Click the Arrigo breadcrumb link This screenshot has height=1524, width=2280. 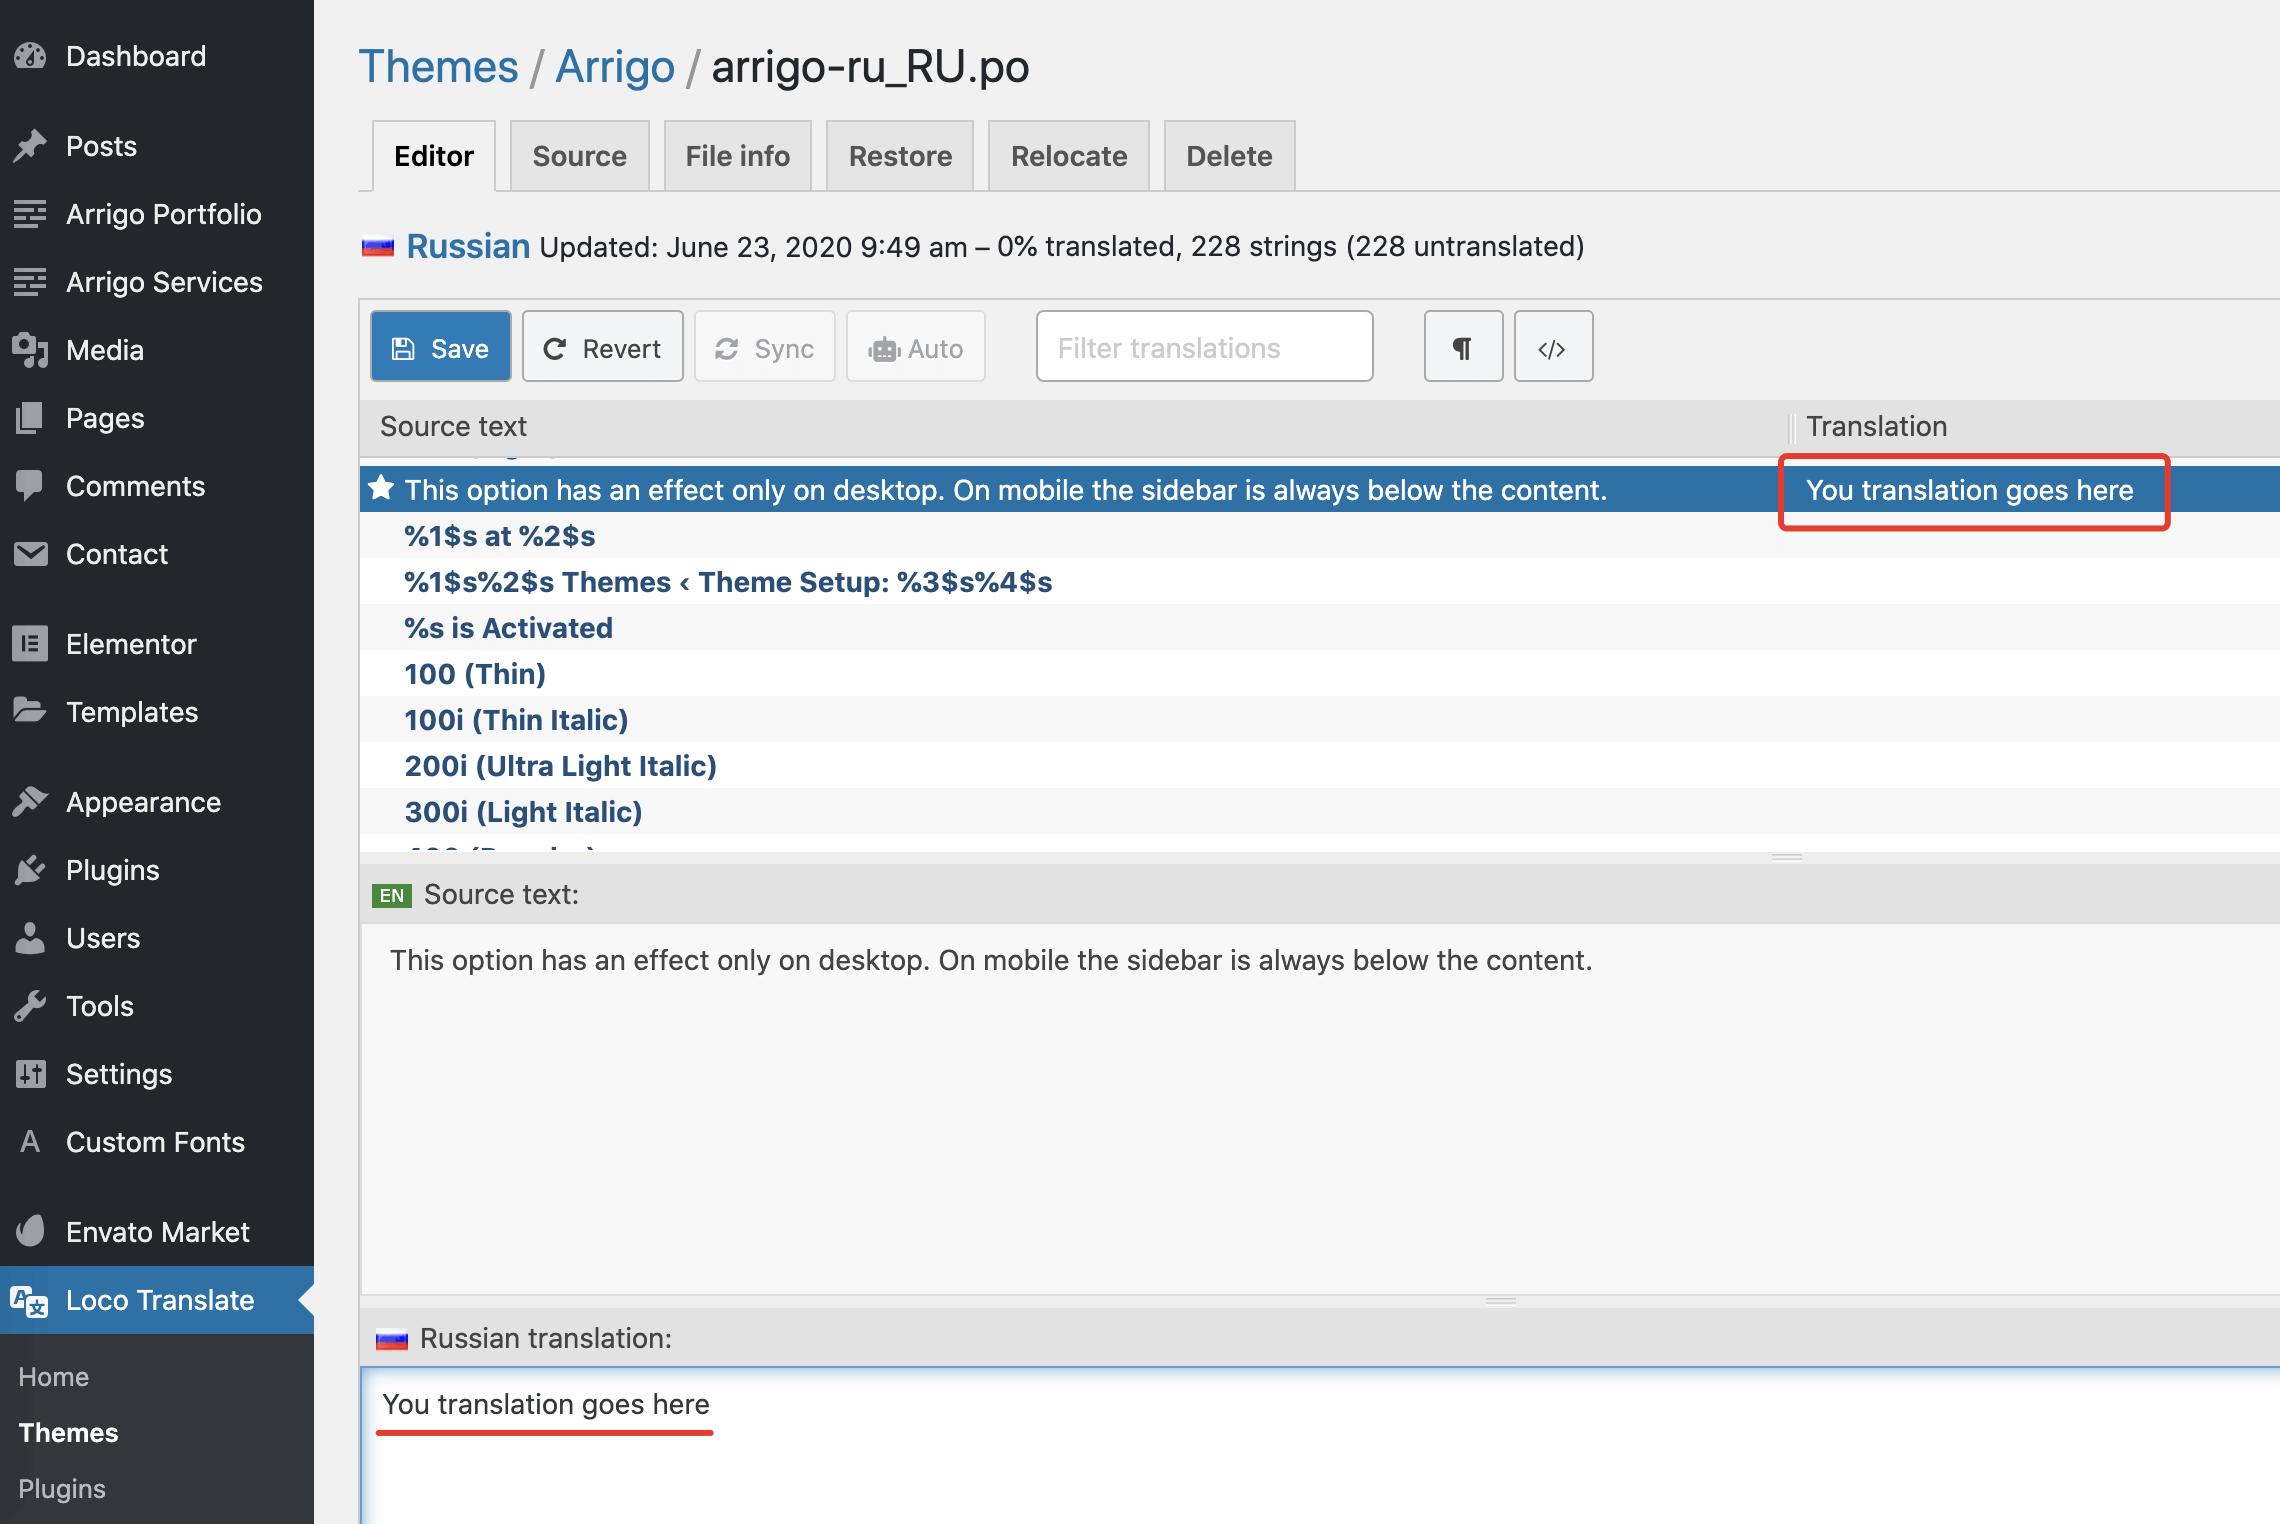(615, 67)
